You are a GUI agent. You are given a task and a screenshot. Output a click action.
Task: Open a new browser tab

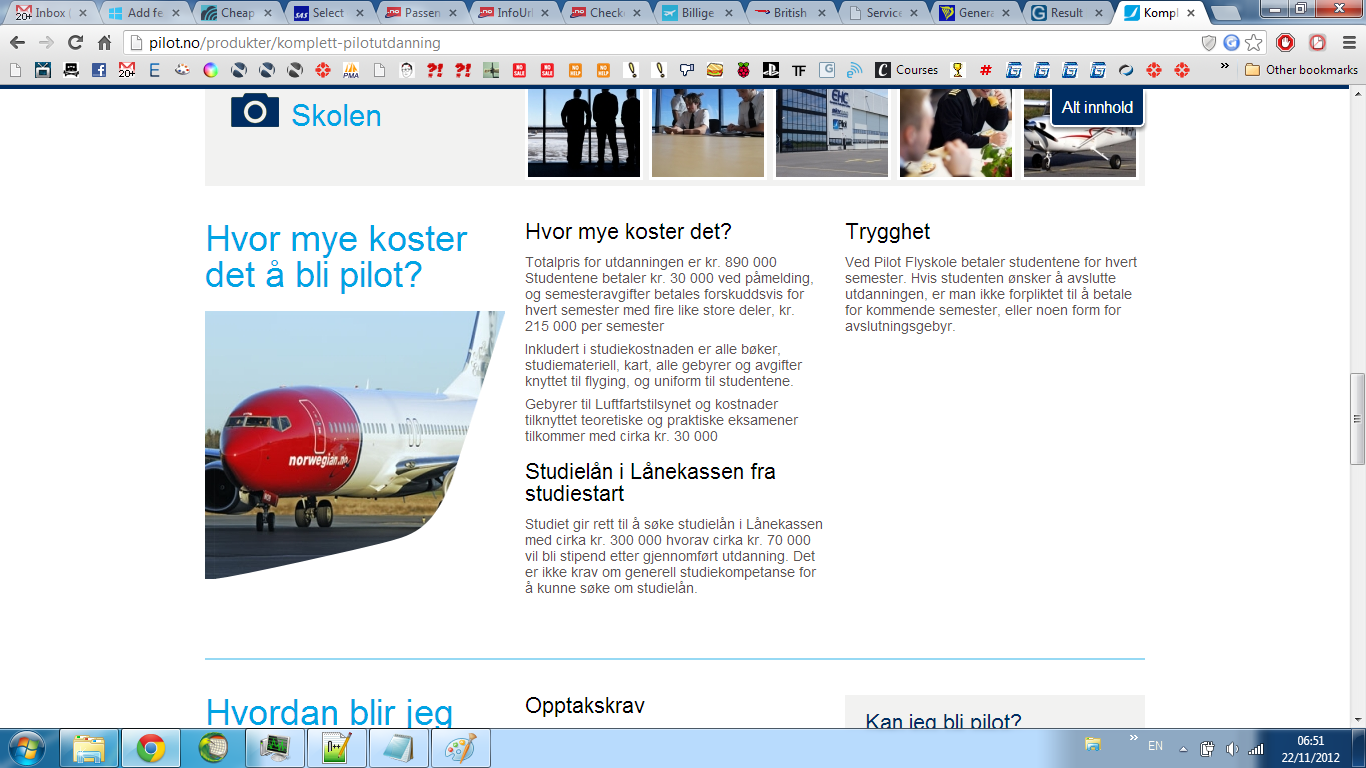(x=1224, y=13)
